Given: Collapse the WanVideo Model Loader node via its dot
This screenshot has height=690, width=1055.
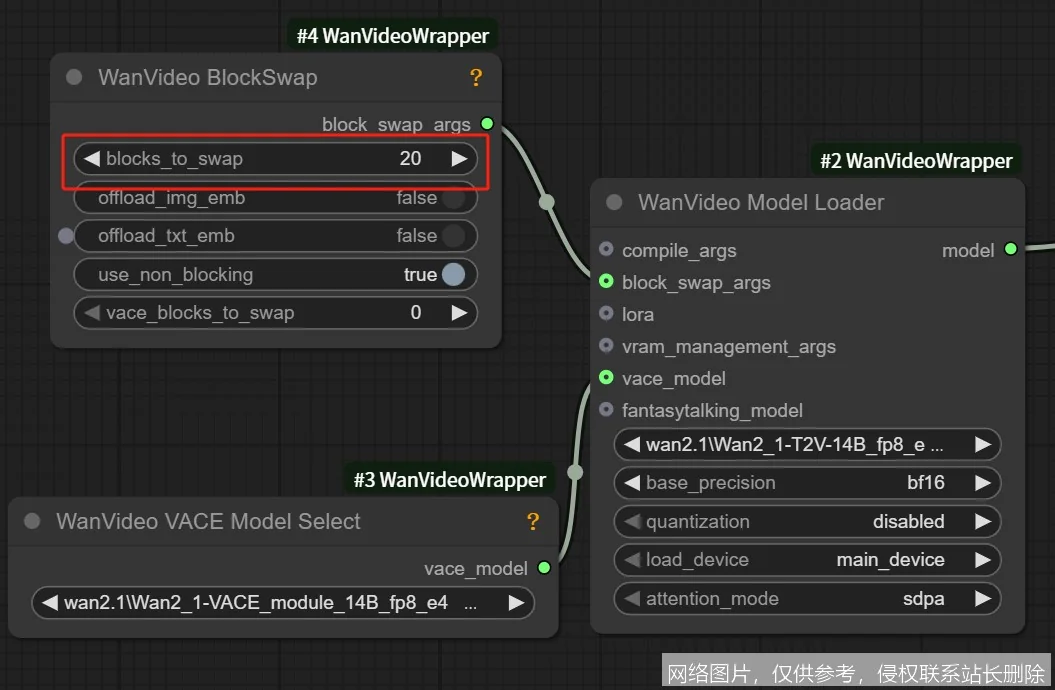Looking at the screenshot, I should [614, 203].
